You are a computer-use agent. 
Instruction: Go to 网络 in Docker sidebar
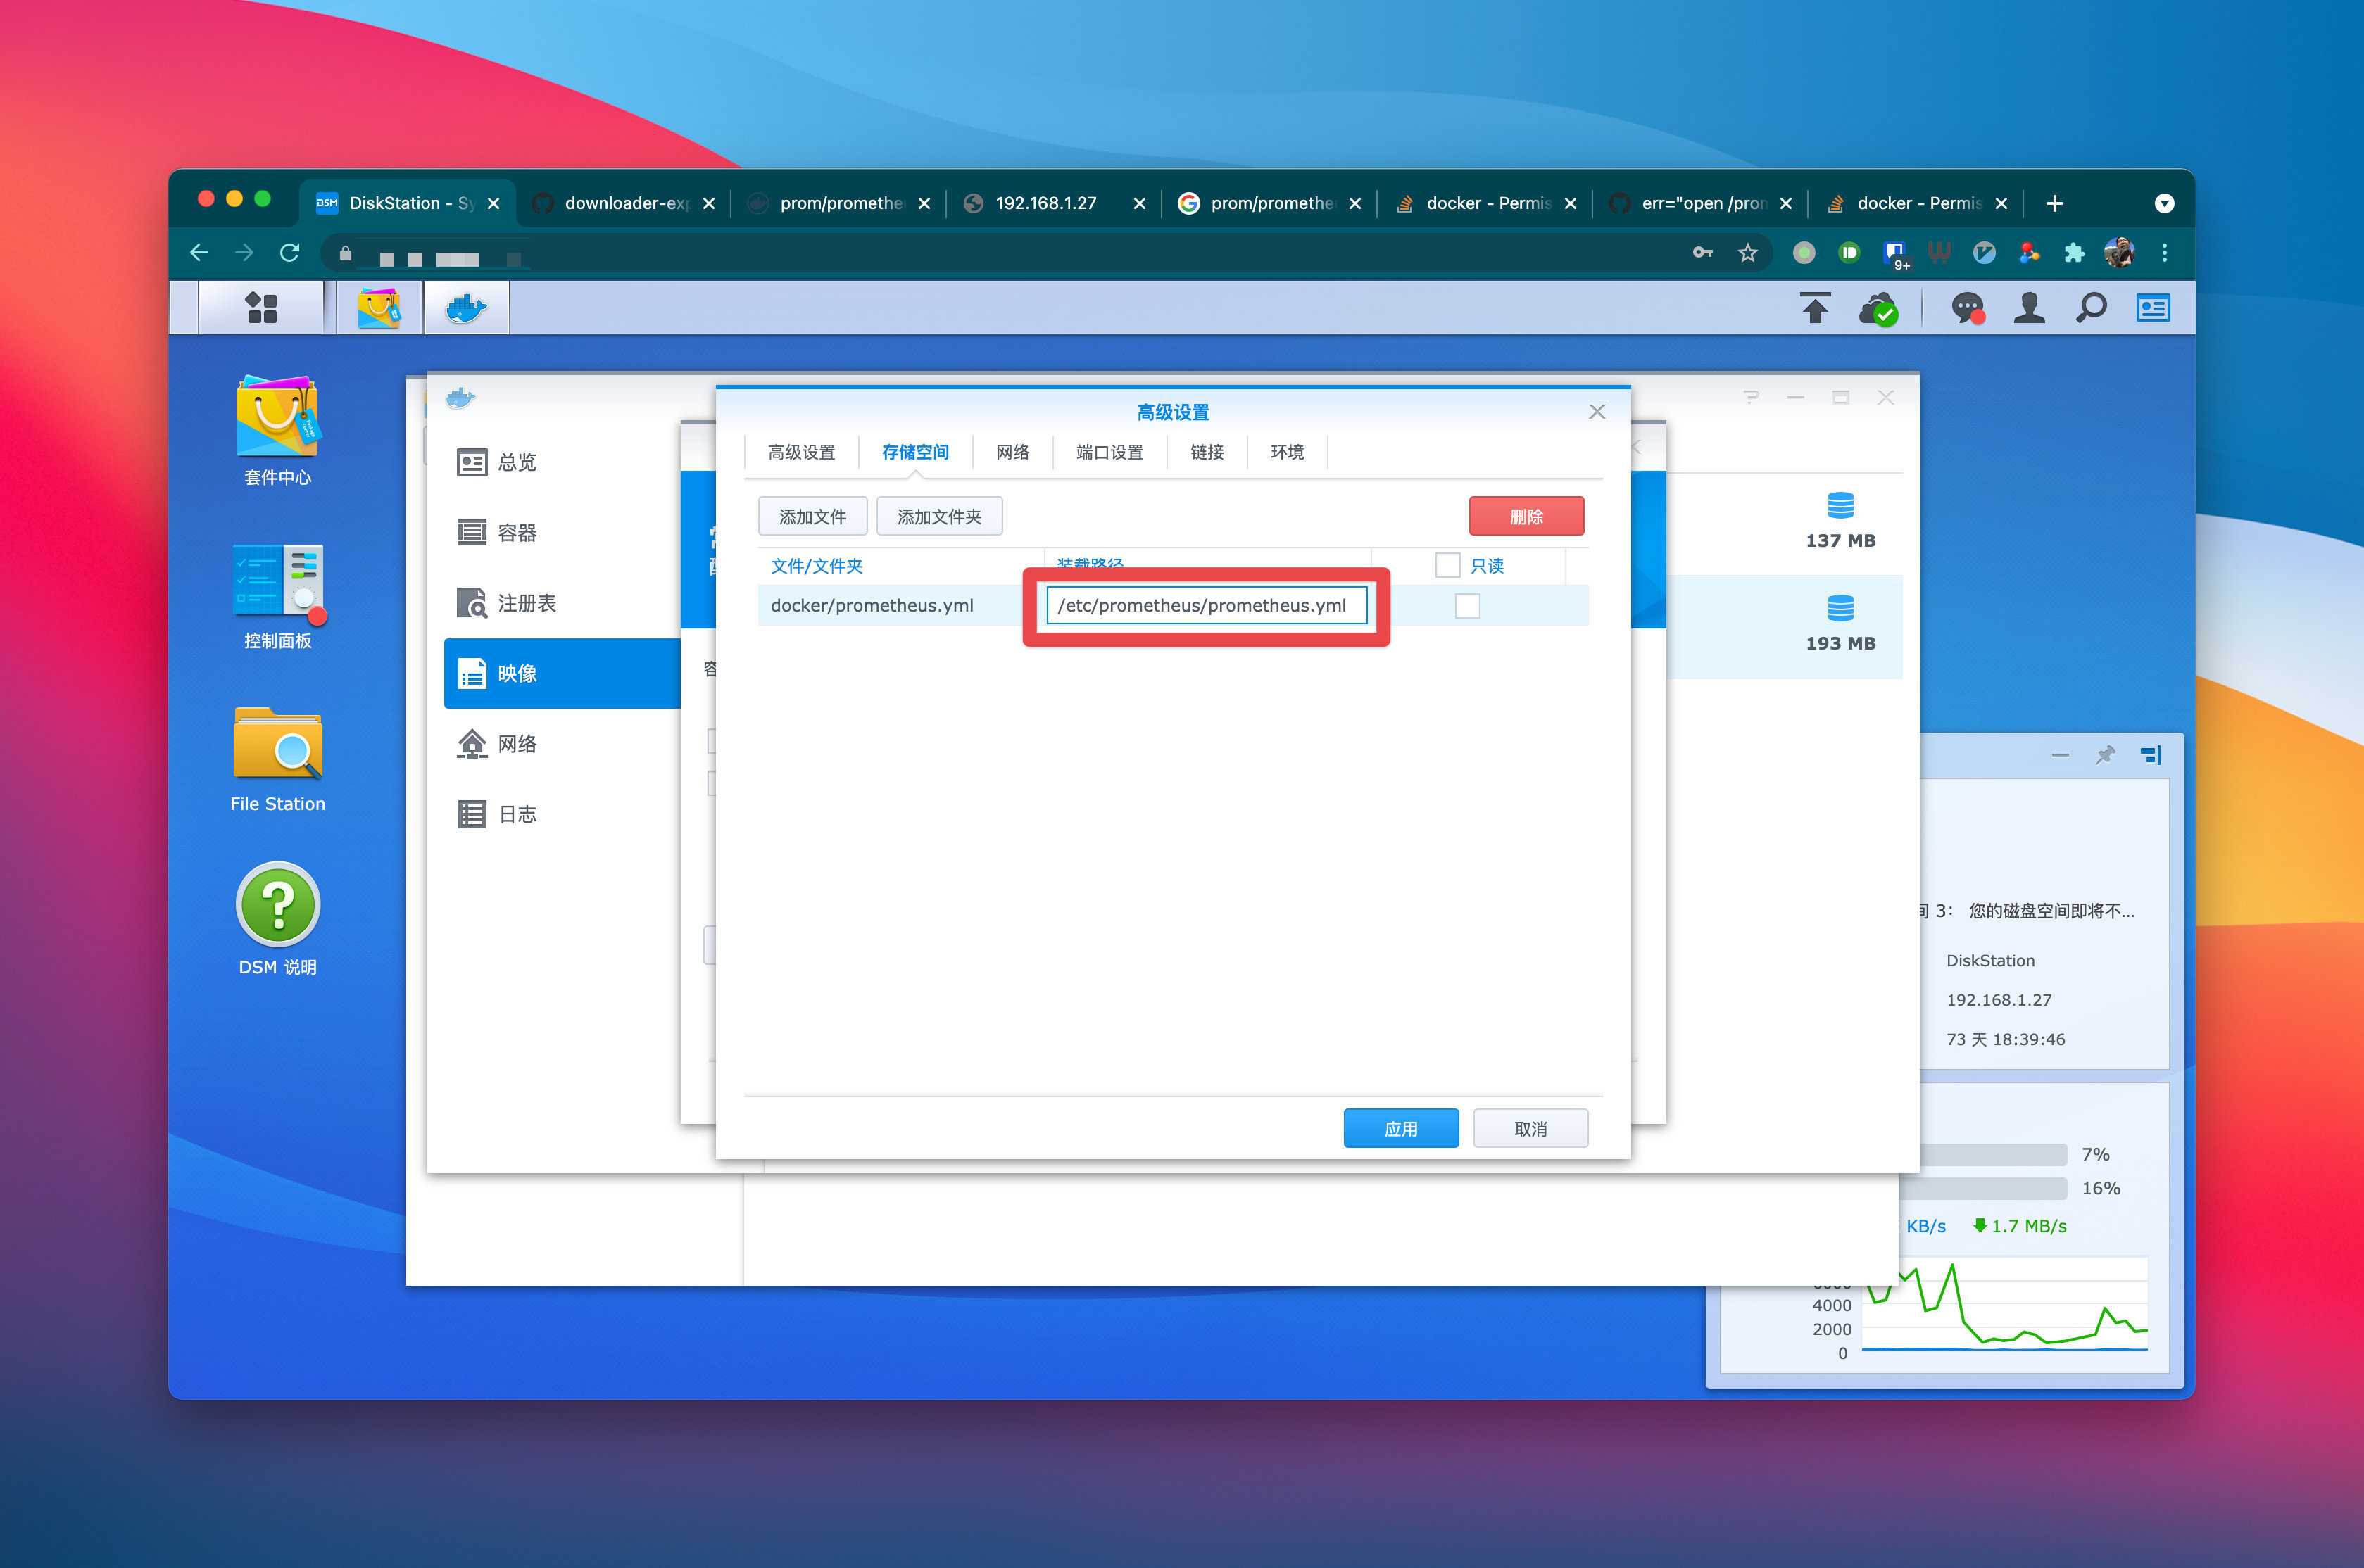[x=562, y=744]
